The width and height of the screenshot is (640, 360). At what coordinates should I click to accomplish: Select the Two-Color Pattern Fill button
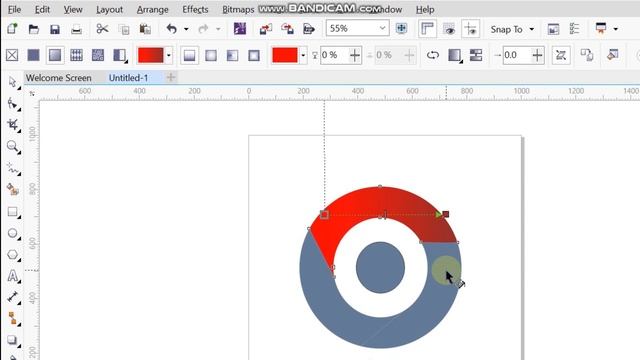[120, 55]
